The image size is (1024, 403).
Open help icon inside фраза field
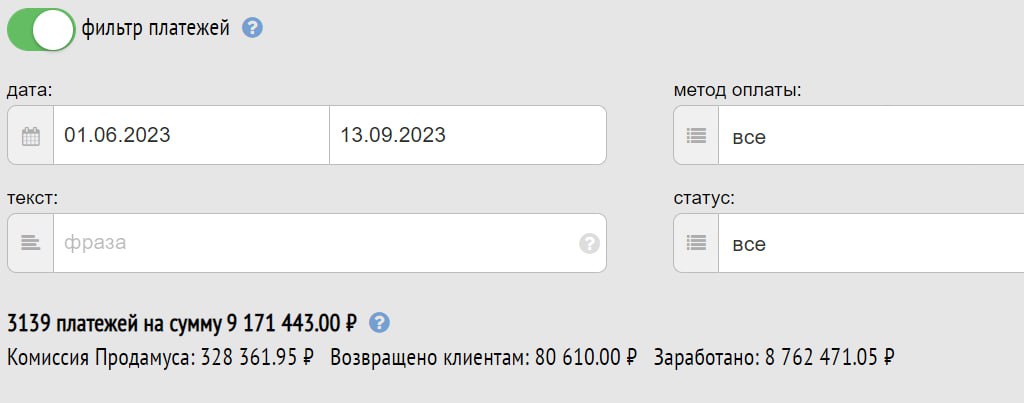point(589,244)
